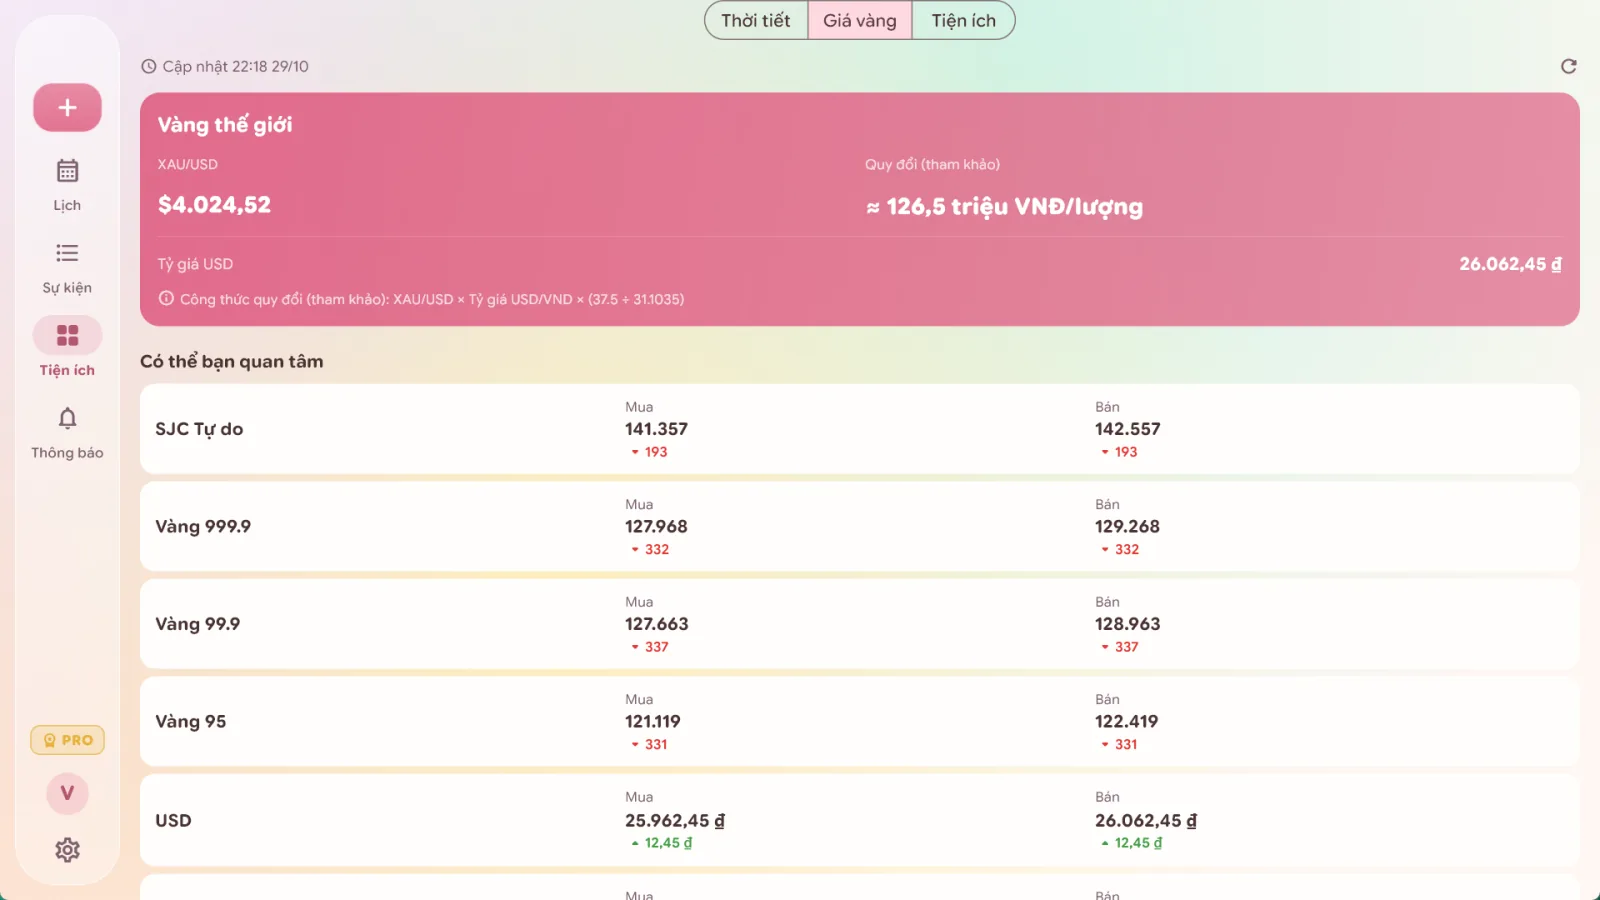This screenshot has width=1600, height=900.
Task: Click USD sell price 26.062,45 đ in list
Action: coord(1146,820)
